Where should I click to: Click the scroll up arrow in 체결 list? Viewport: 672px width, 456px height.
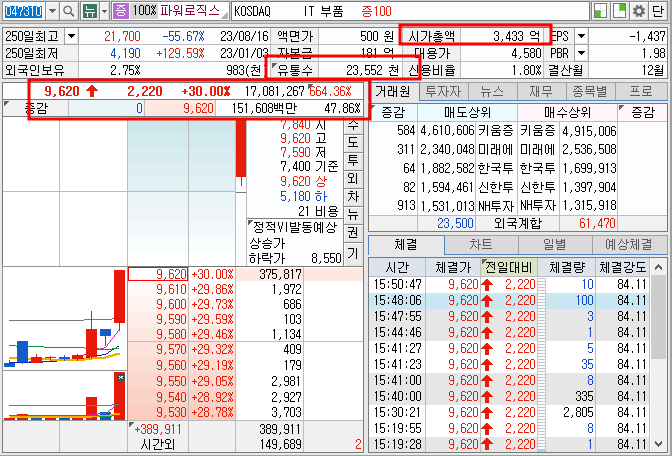click(x=659, y=268)
